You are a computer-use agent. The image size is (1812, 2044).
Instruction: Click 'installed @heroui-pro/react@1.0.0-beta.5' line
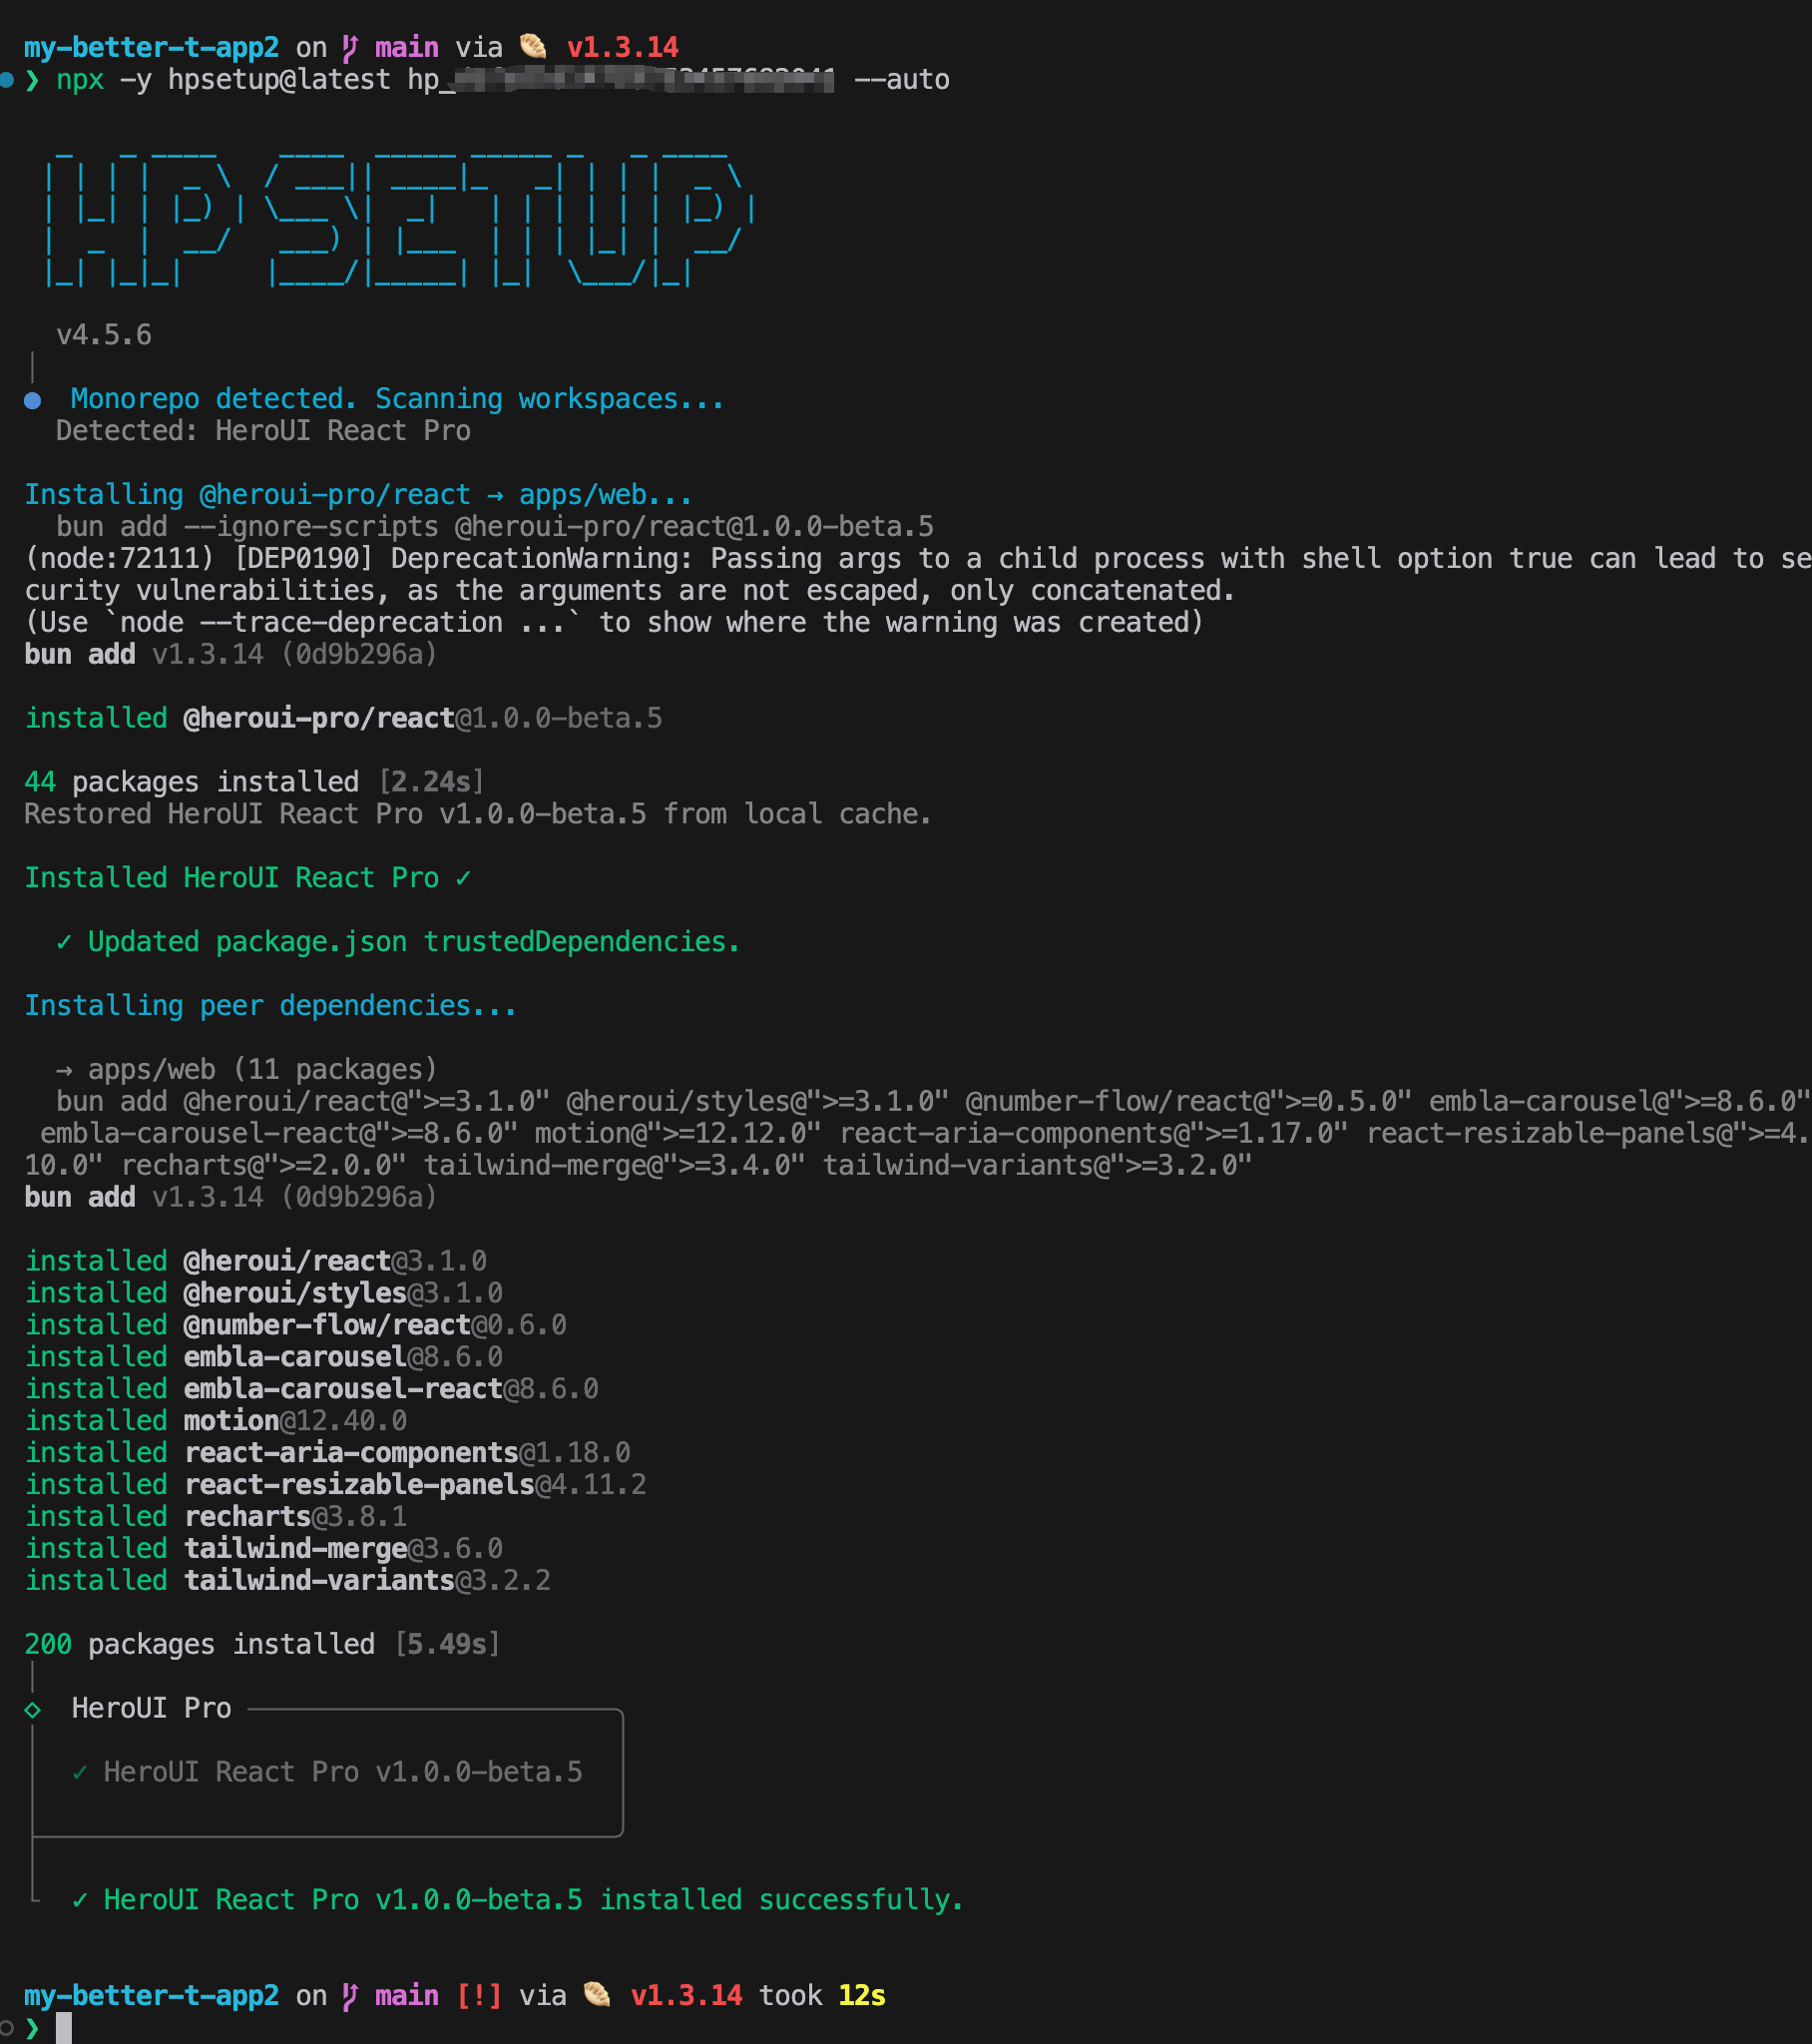coord(343,718)
